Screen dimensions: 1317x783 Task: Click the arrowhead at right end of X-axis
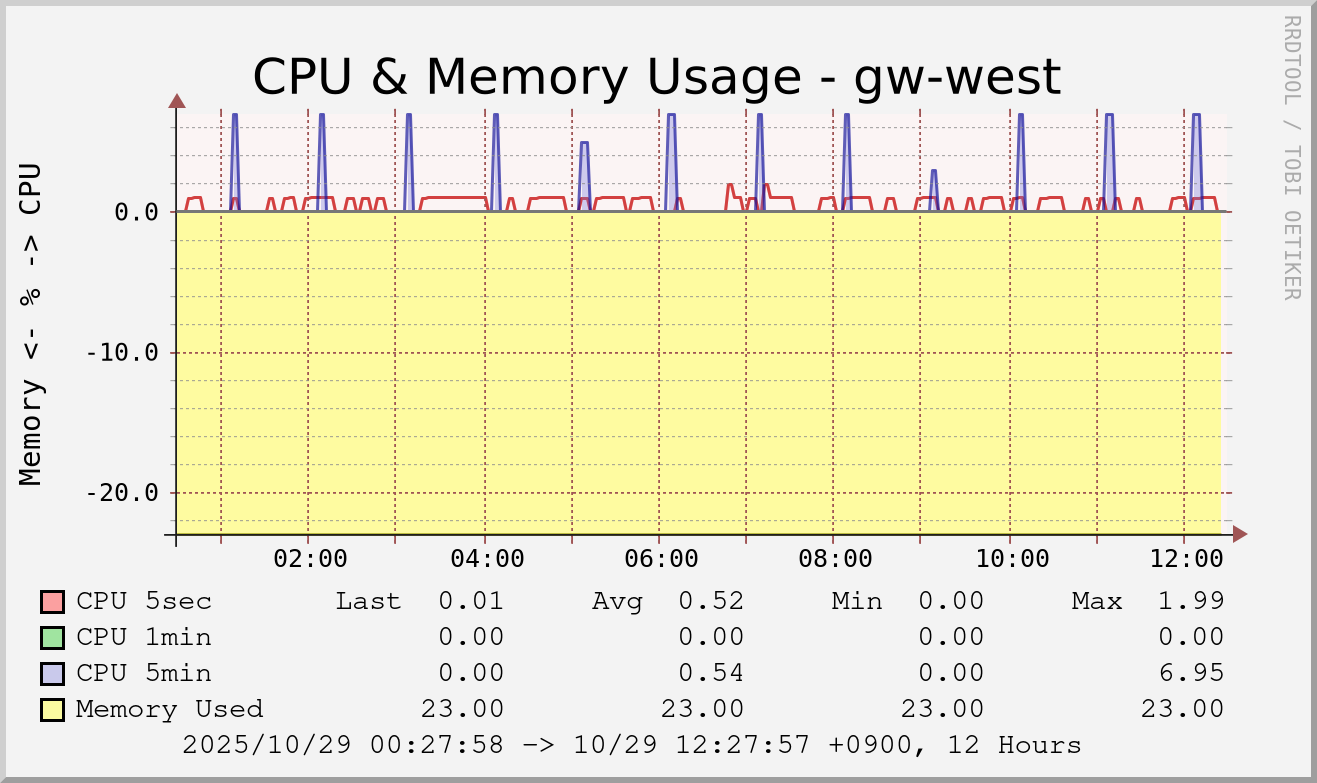(1240, 534)
